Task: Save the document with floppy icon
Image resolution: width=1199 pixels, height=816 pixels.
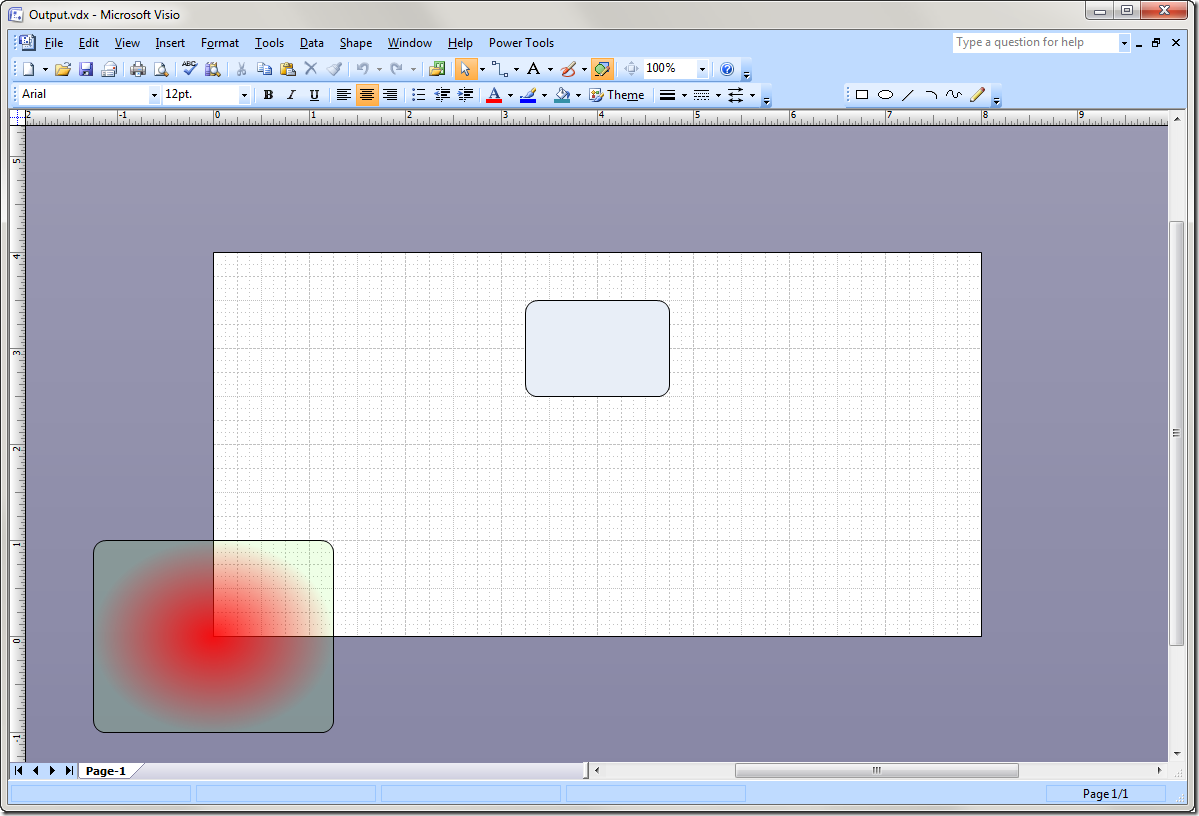Action: point(86,69)
